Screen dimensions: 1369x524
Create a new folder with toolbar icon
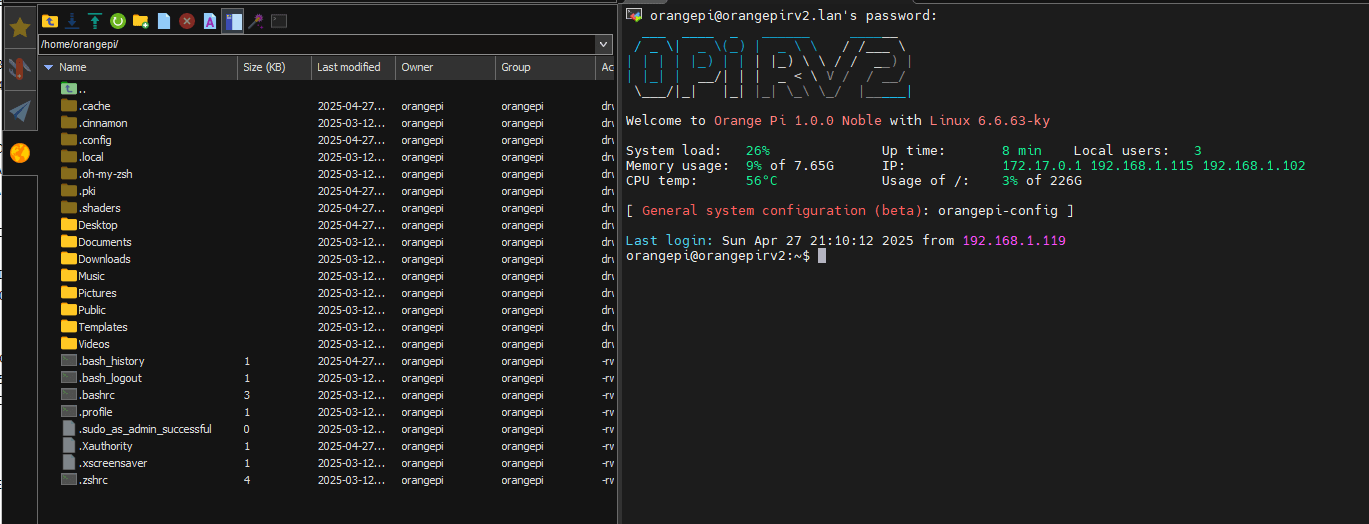coord(141,20)
